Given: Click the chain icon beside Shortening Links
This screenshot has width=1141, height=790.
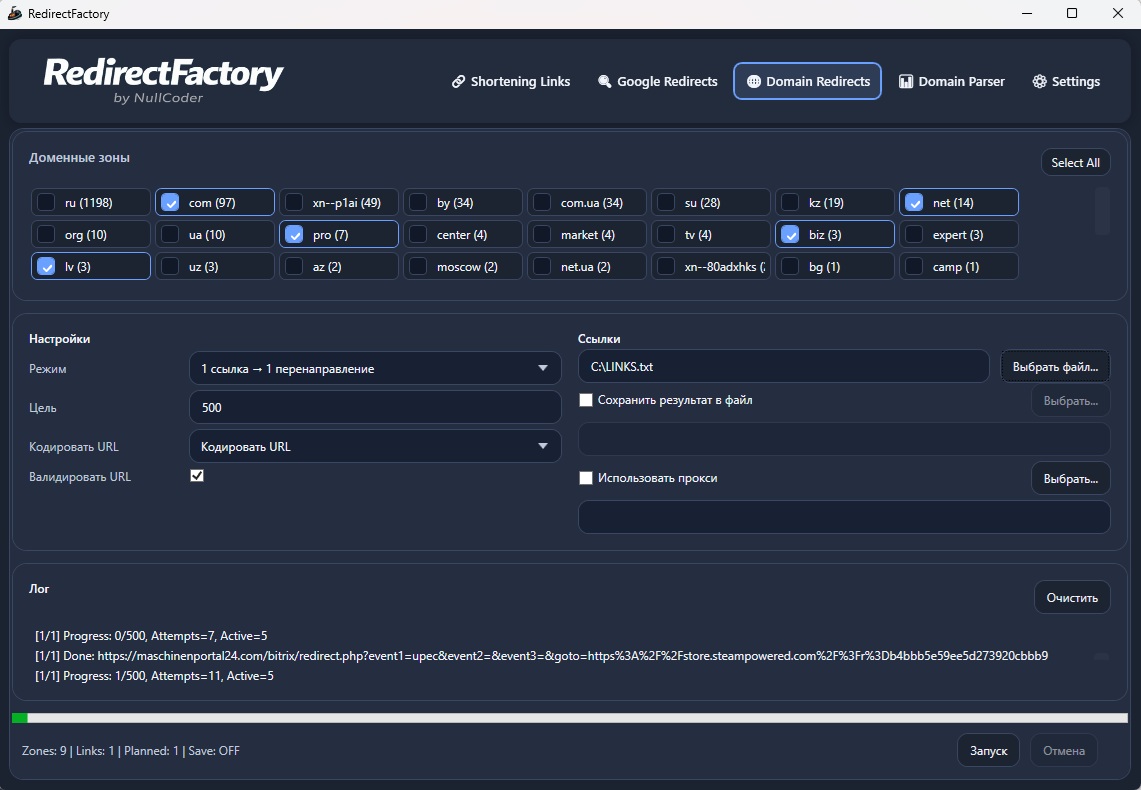Looking at the screenshot, I should pyautogui.click(x=458, y=82).
